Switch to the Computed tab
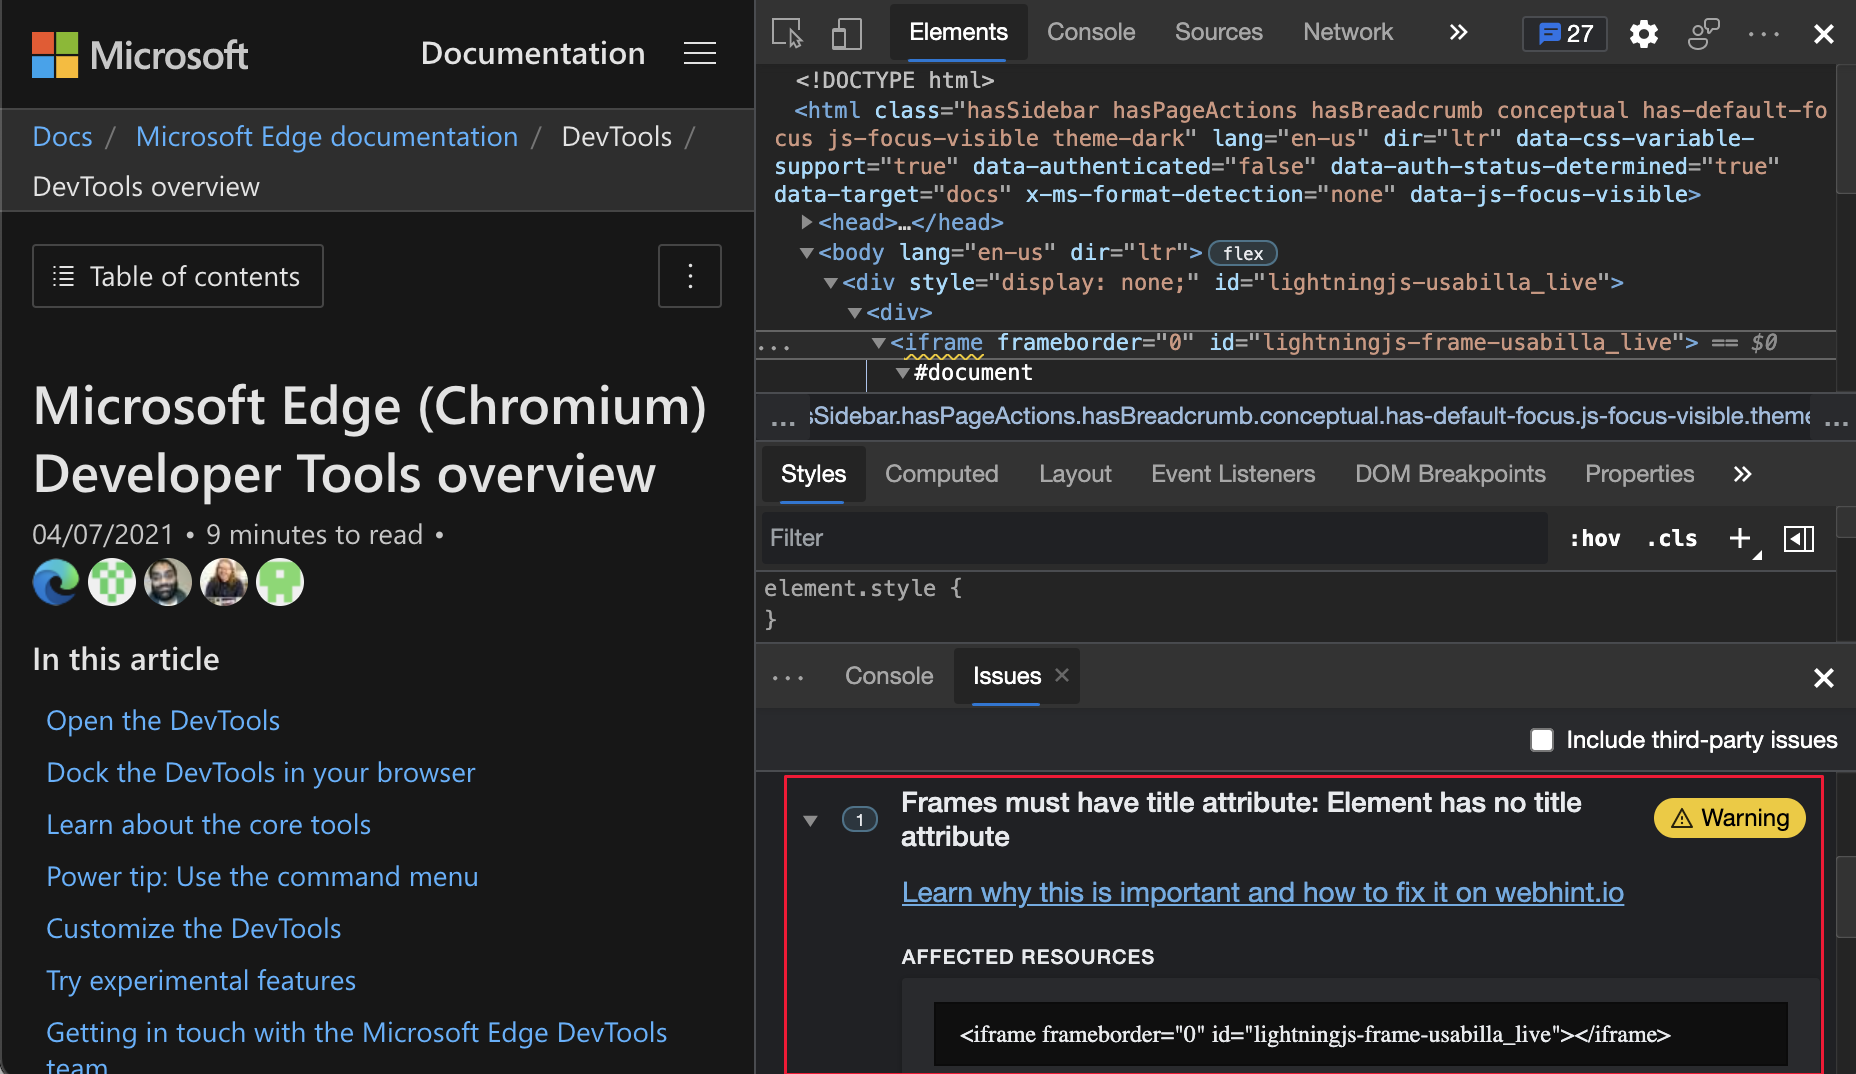This screenshot has width=1856, height=1074. (x=941, y=474)
